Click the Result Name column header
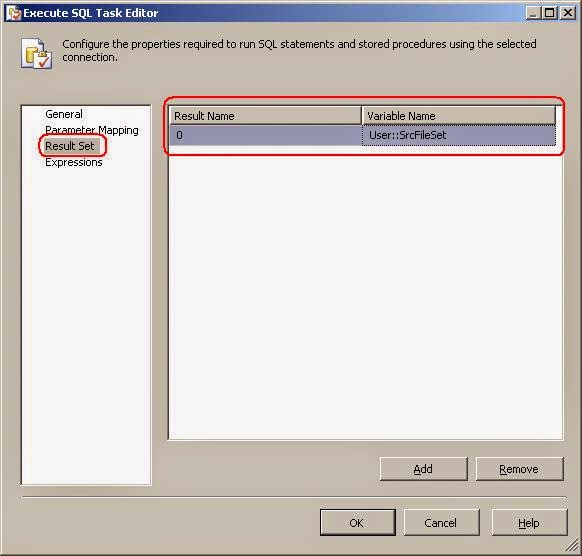582x556 pixels. pos(265,116)
